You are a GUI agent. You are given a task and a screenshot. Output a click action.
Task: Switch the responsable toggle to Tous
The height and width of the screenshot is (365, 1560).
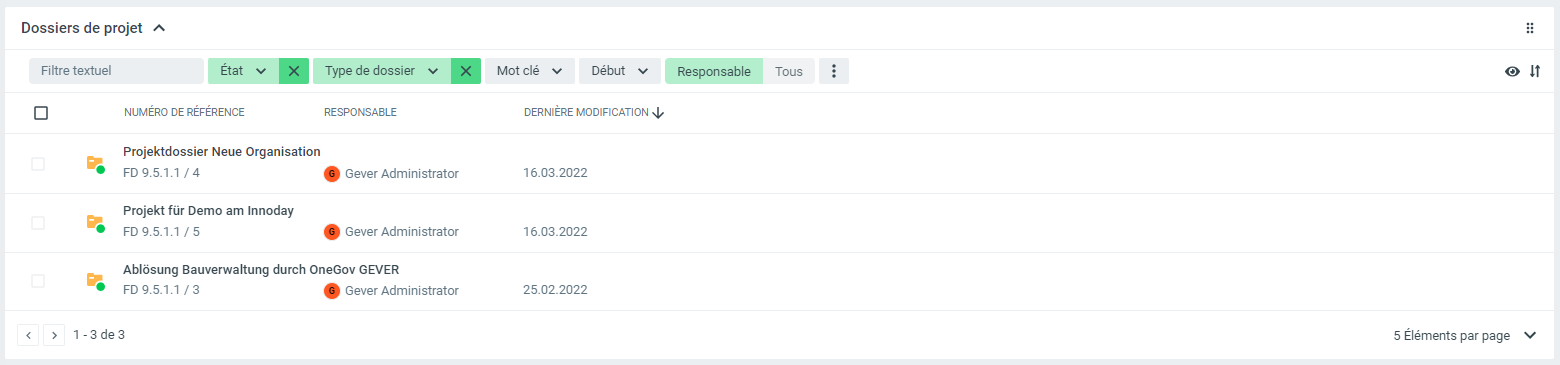(x=789, y=71)
